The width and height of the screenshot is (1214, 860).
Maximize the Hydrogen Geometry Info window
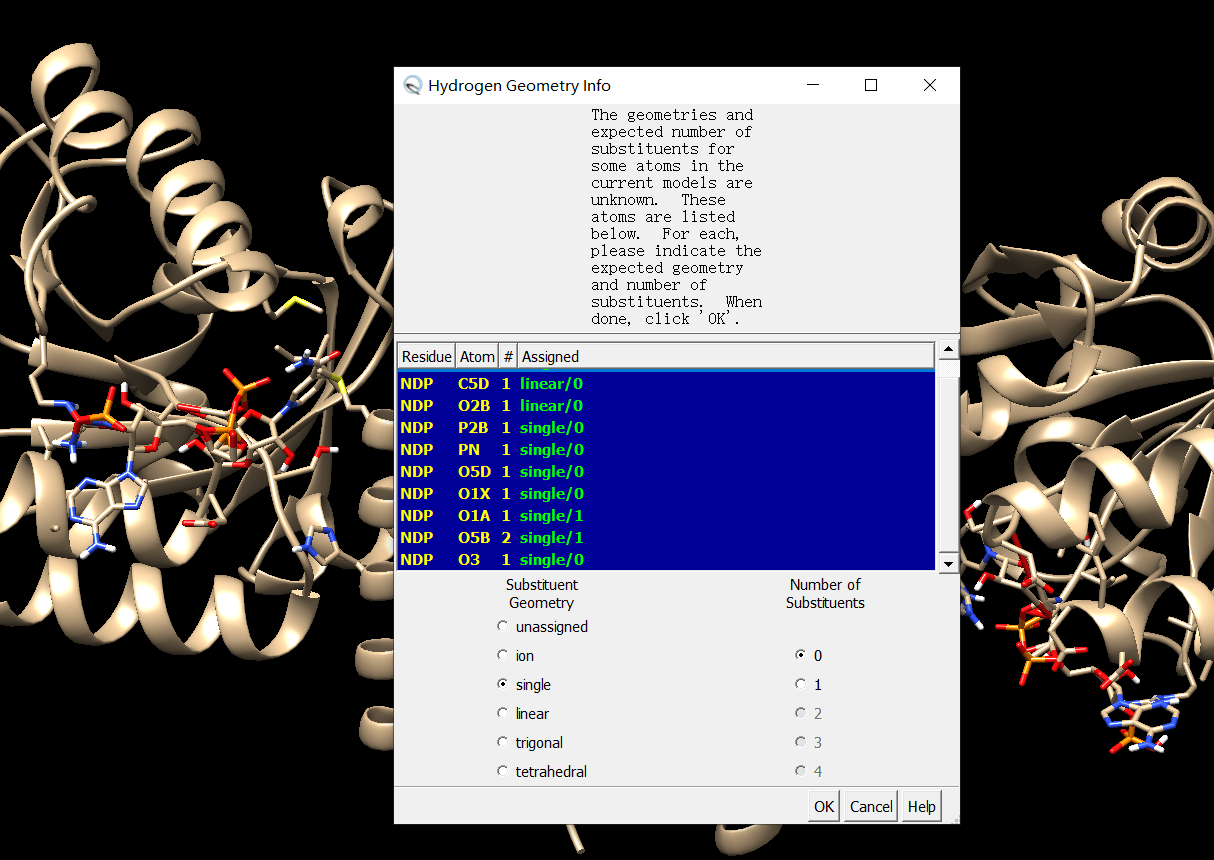coord(871,86)
